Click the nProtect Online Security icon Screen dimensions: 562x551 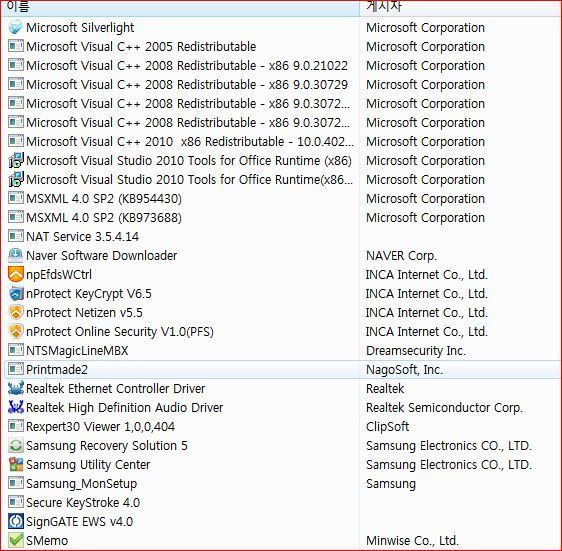[x=16, y=332]
